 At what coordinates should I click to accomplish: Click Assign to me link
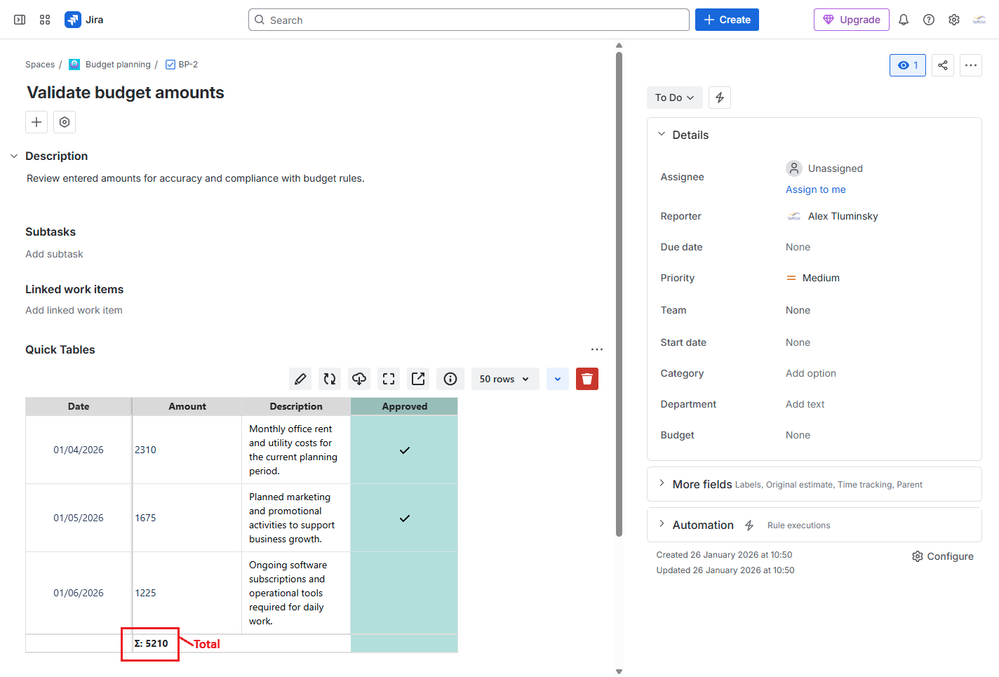(816, 189)
